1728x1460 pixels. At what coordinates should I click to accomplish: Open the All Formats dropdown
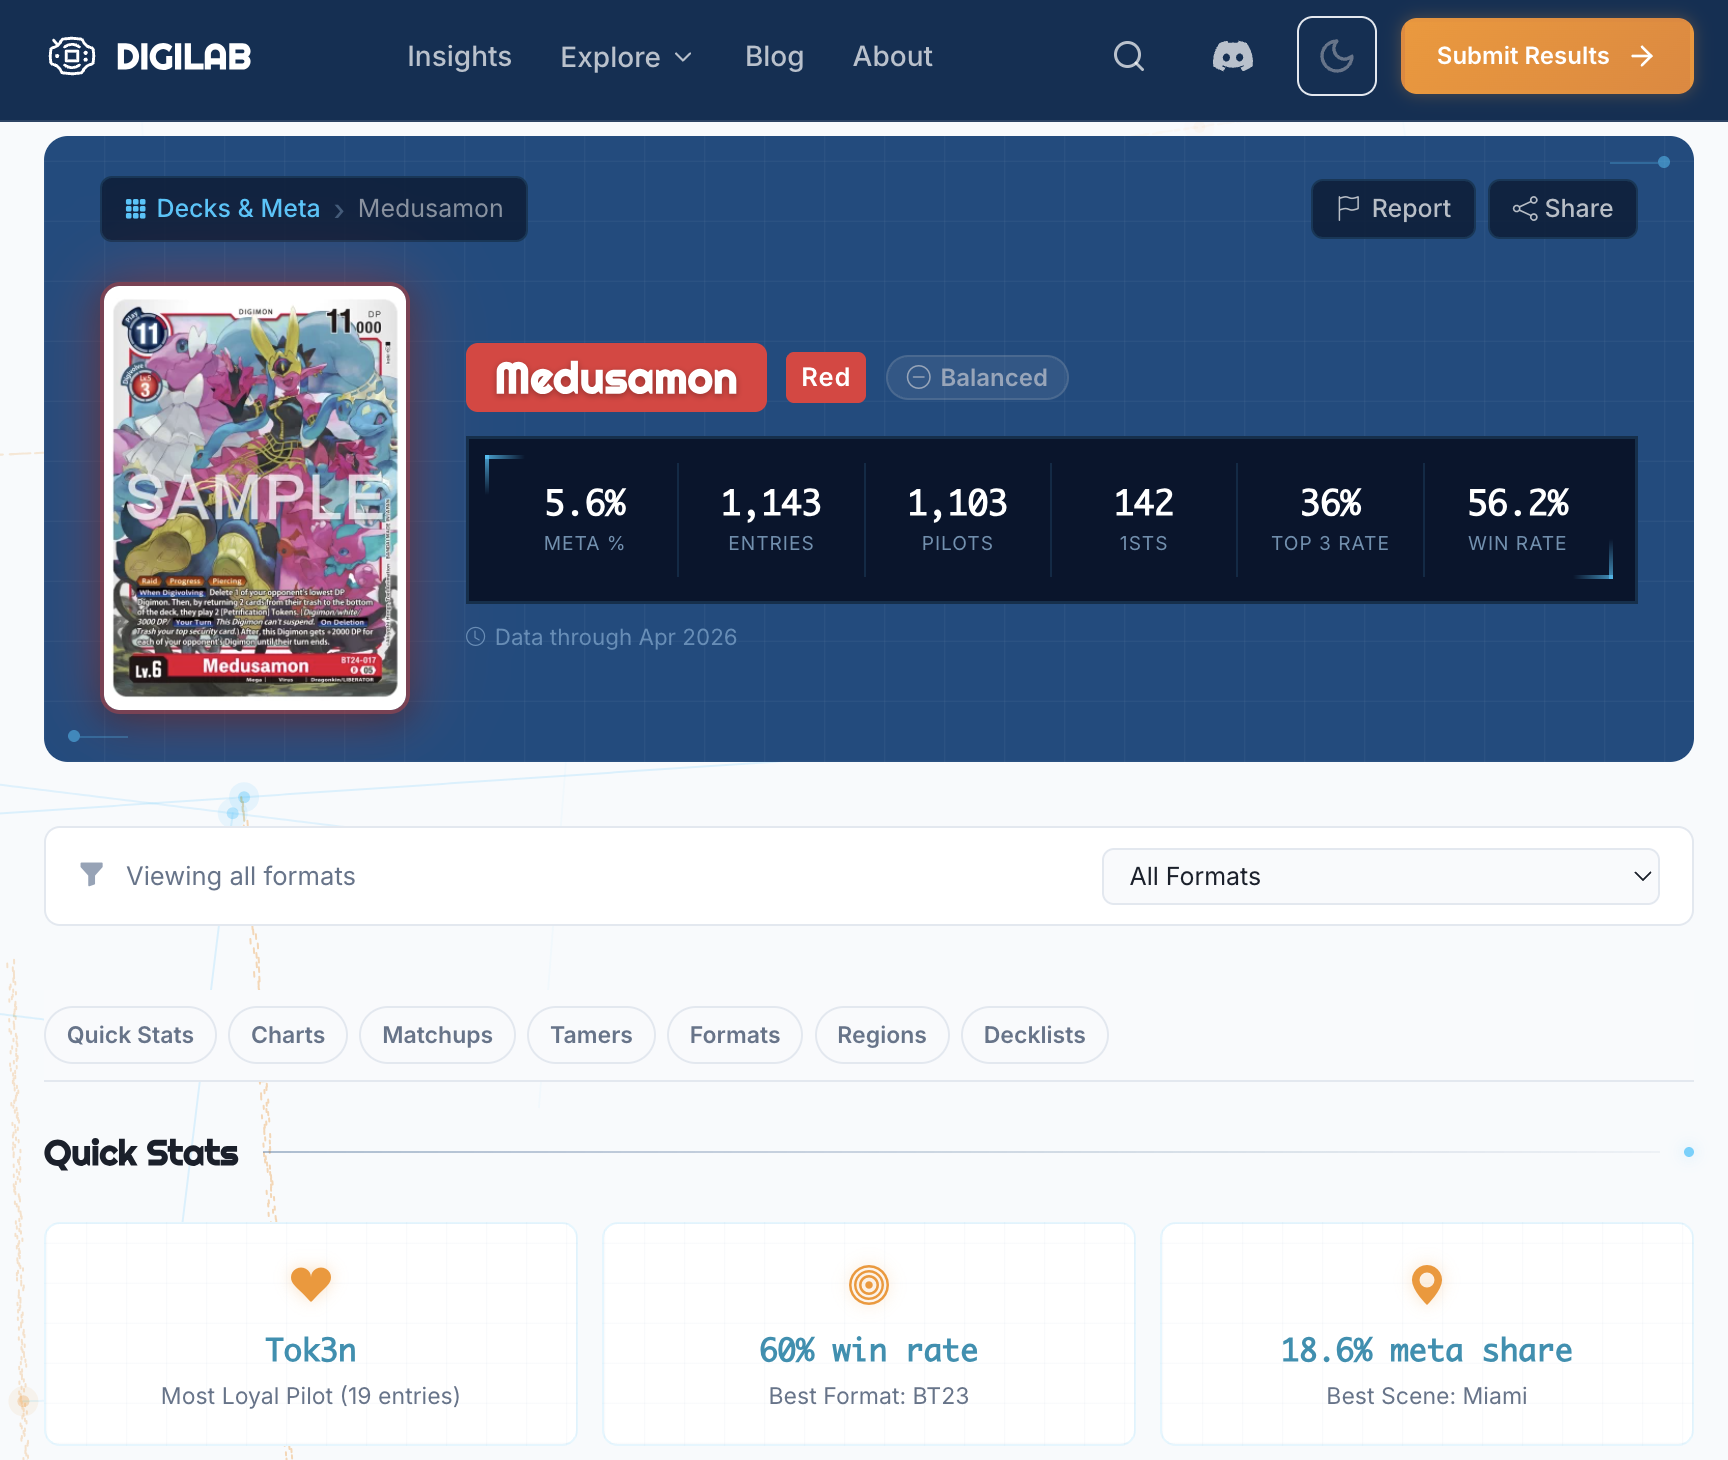1381,876
